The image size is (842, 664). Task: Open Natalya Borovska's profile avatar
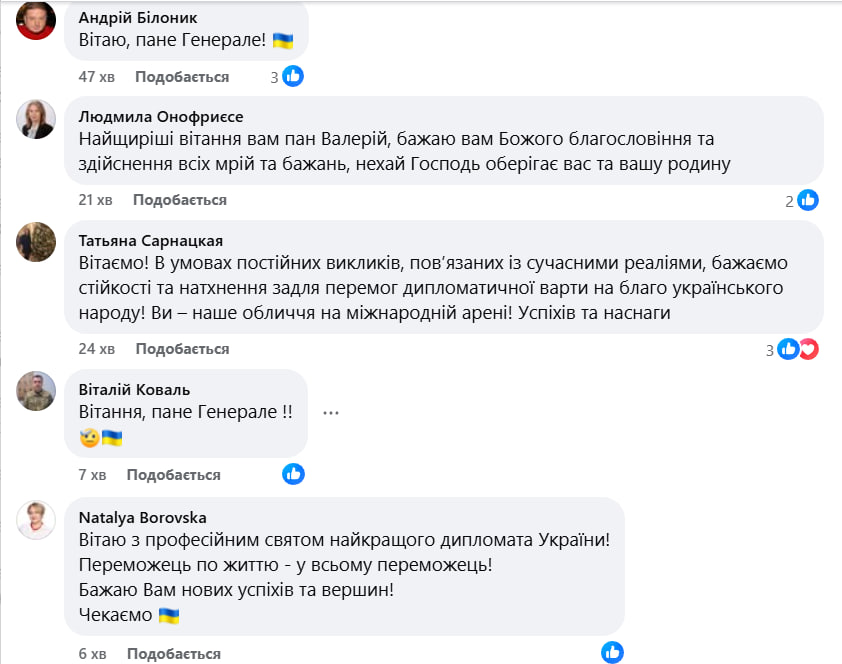(36, 520)
